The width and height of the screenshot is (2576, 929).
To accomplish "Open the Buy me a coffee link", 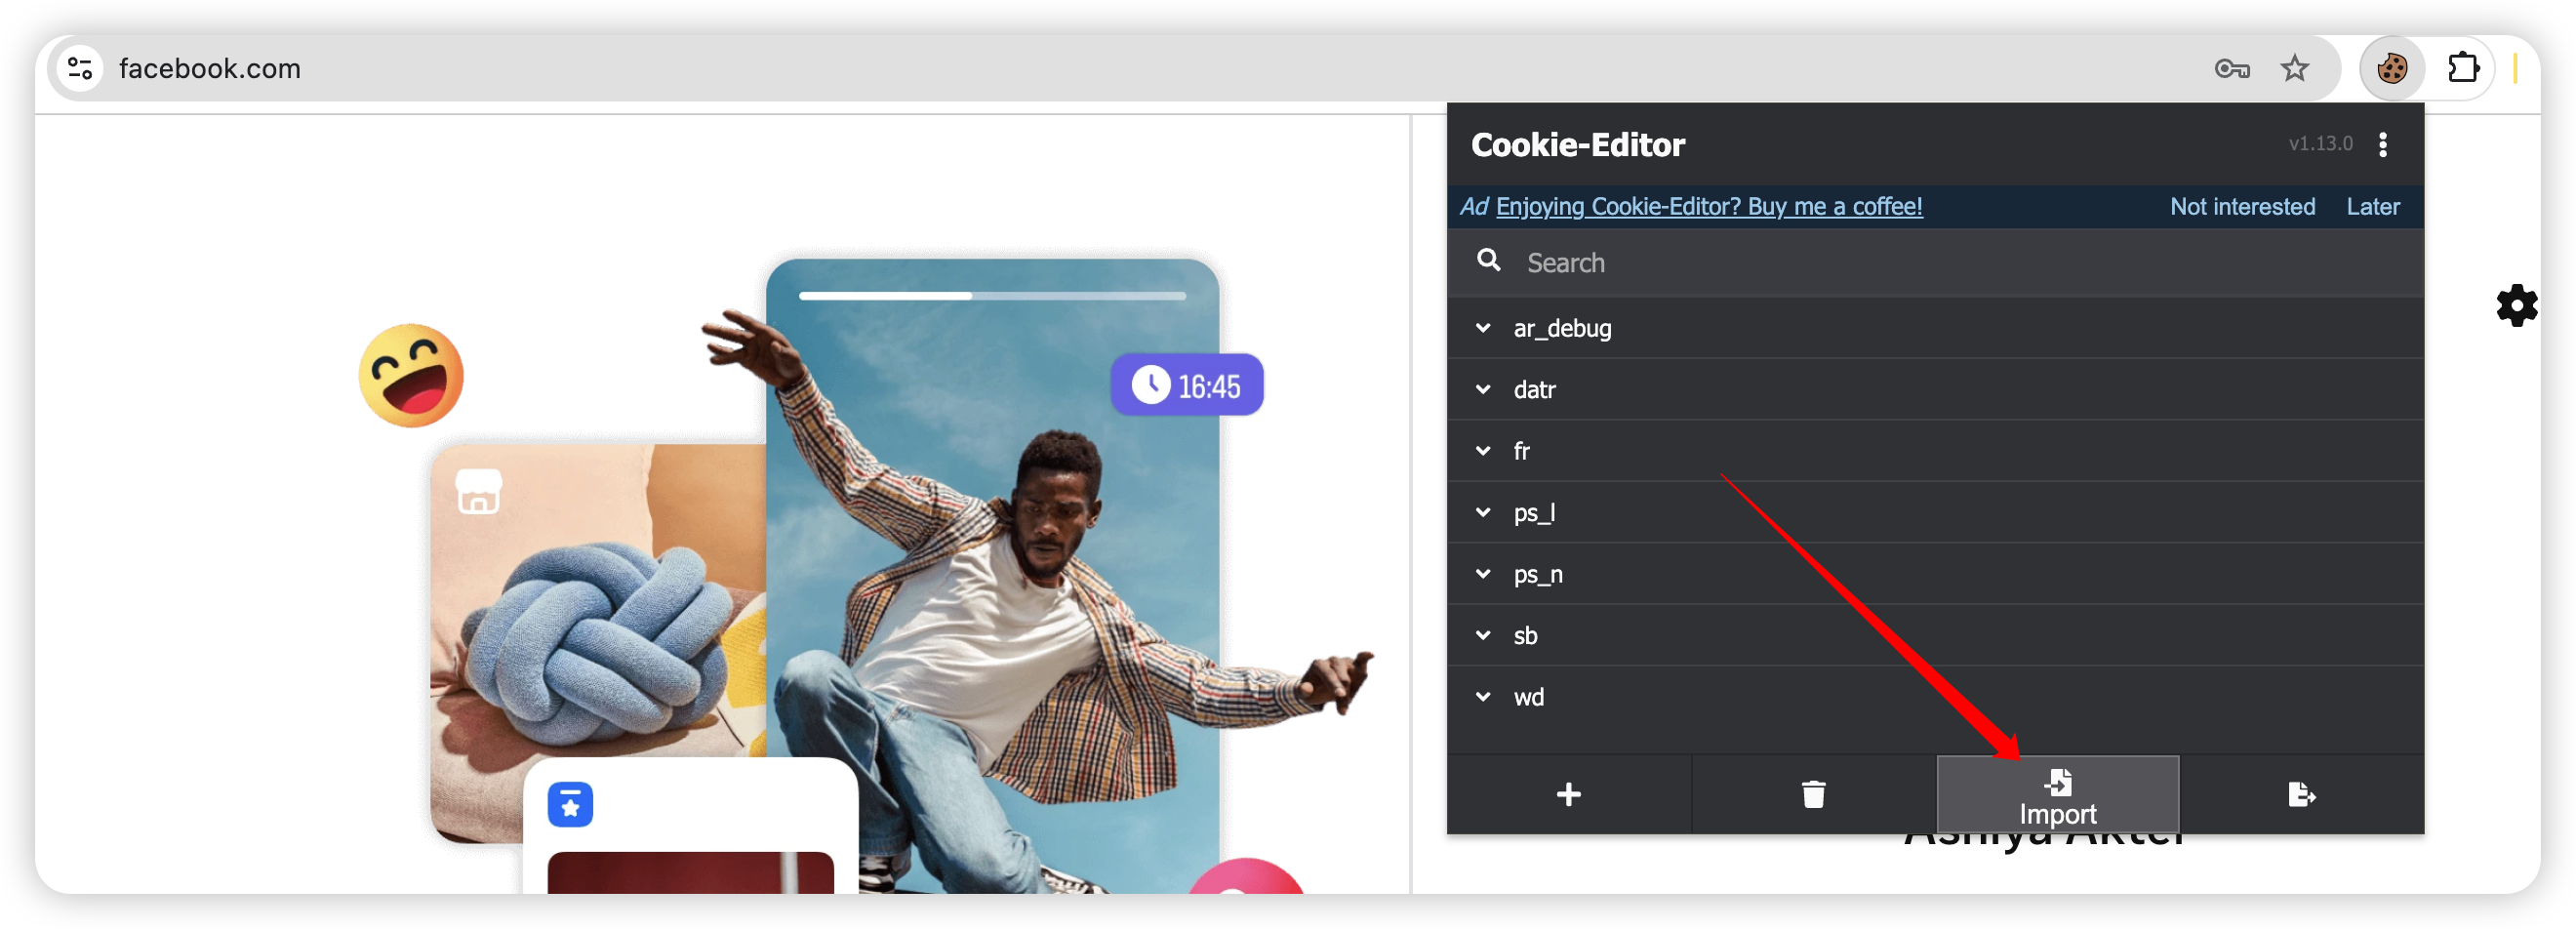I will point(1709,206).
